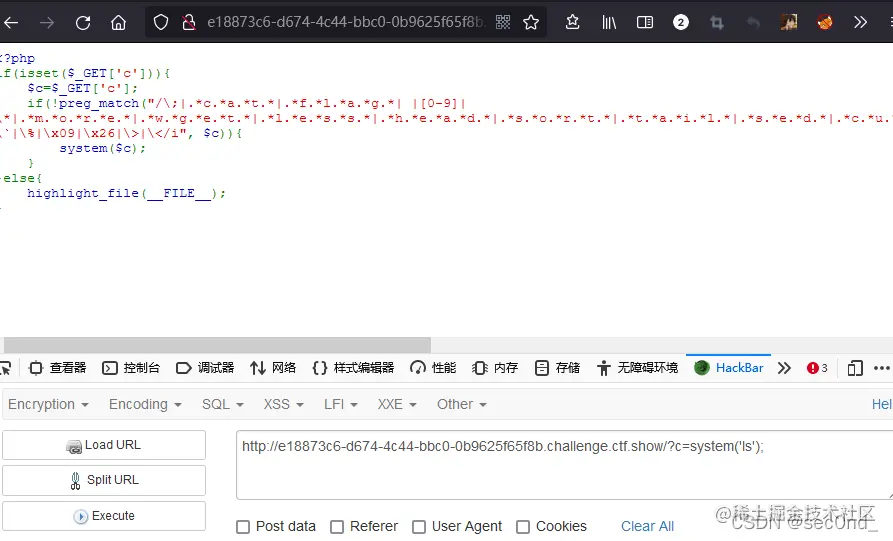This screenshot has width=893, height=541.
Task: Click the horizontal page scrollbar
Action: [218, 345]
